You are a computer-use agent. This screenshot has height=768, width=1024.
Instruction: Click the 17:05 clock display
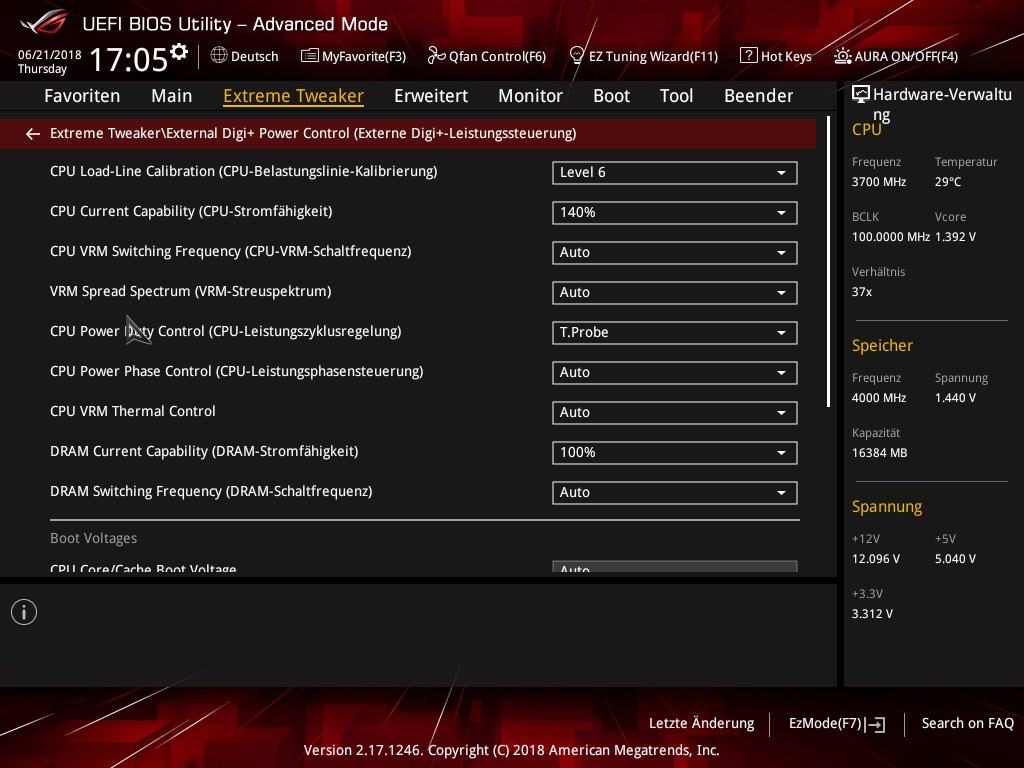[129, 59]
